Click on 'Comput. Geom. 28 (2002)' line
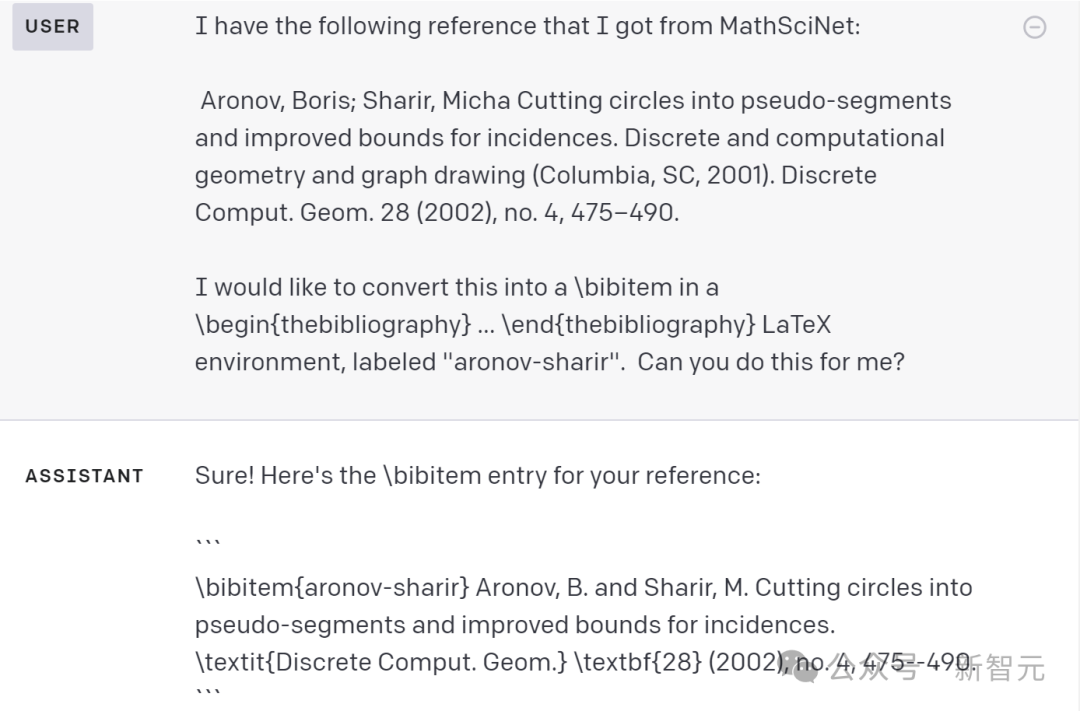This screenshot has height=711, width=1080. (x=437, y=212)
